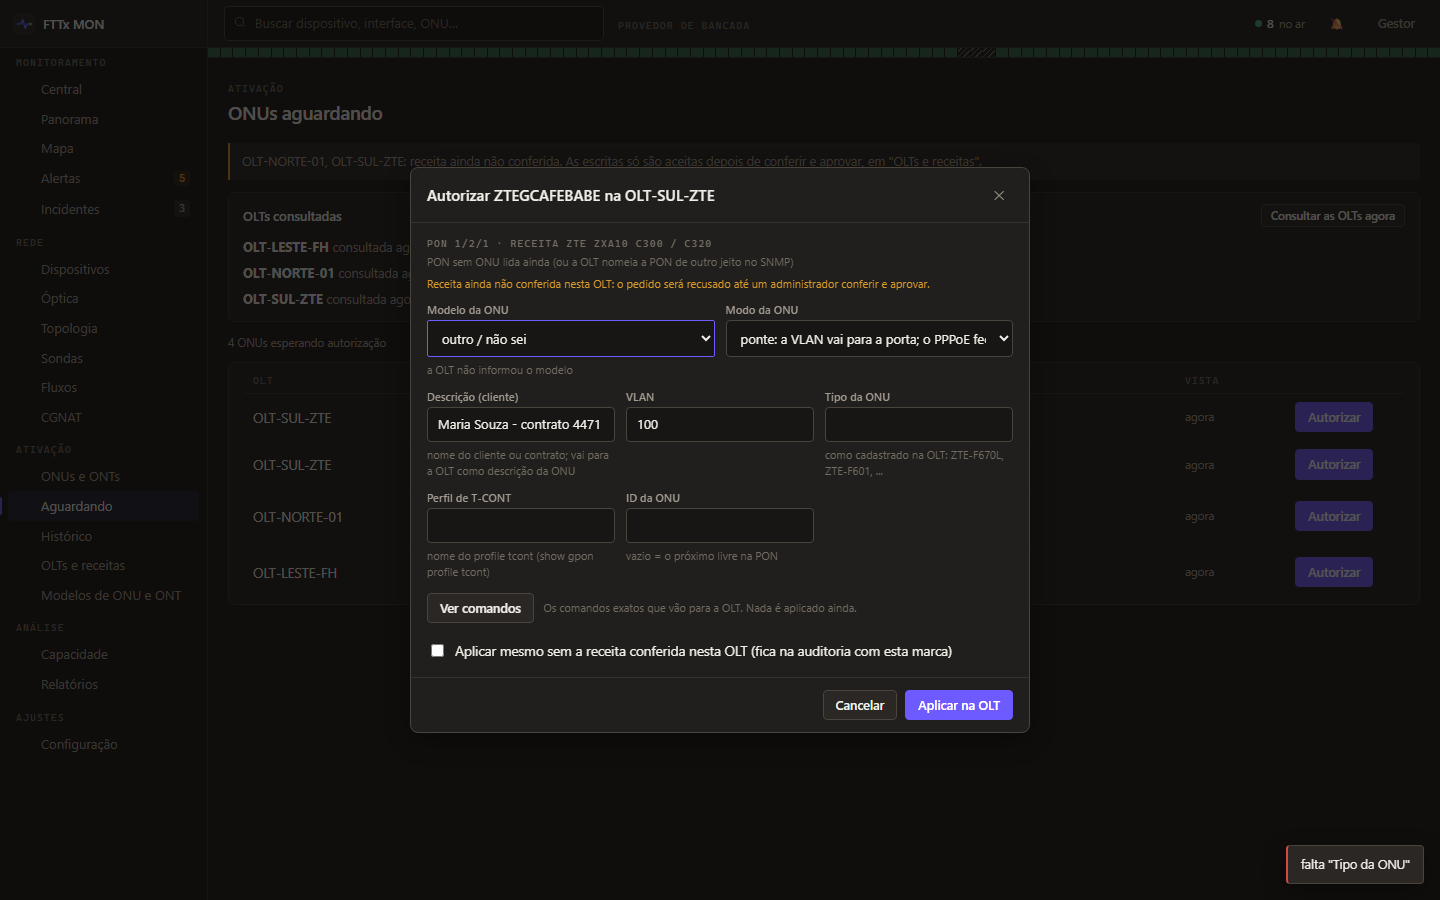Viewport: 1440px width, 900px height.
Task: Click the Cancelar button
Action: point(860,705)
